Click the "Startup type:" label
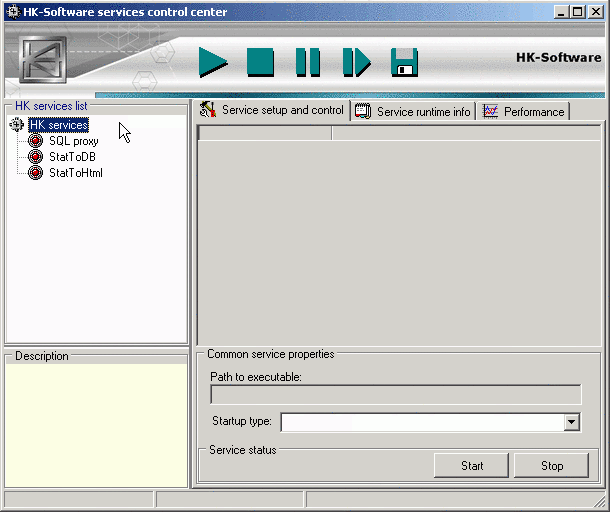The image size is (610, 512). pos(242,421)
